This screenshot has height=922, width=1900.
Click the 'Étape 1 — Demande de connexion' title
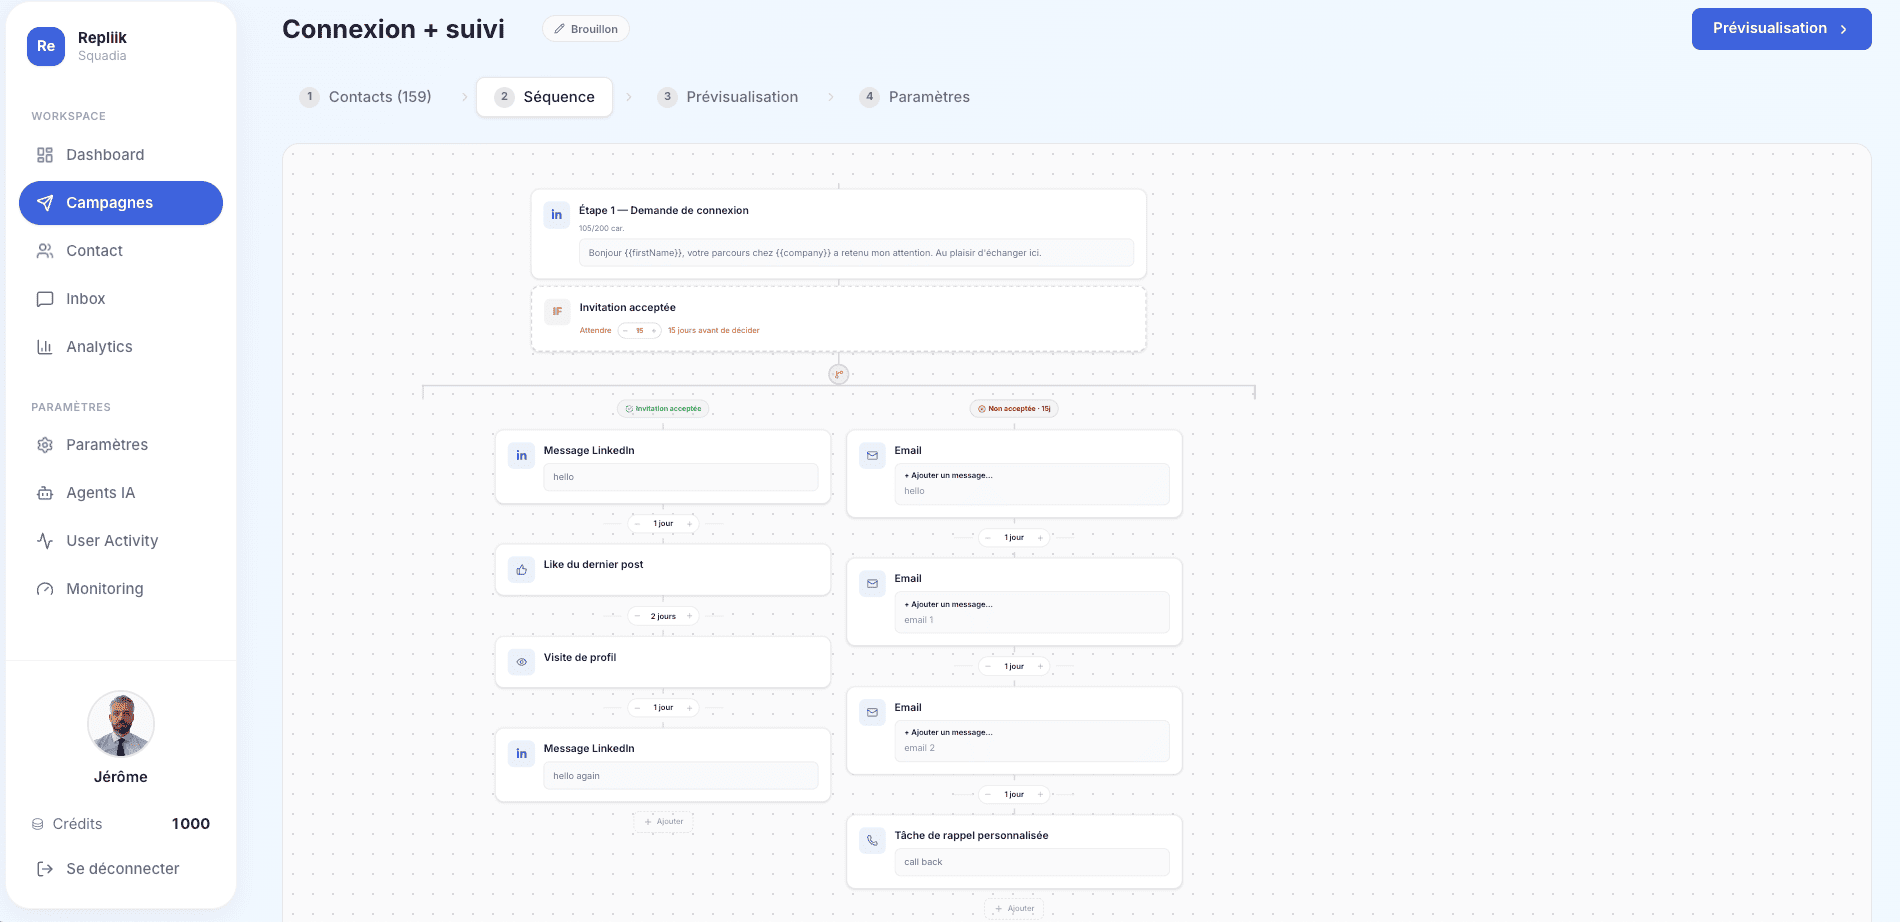664,211
